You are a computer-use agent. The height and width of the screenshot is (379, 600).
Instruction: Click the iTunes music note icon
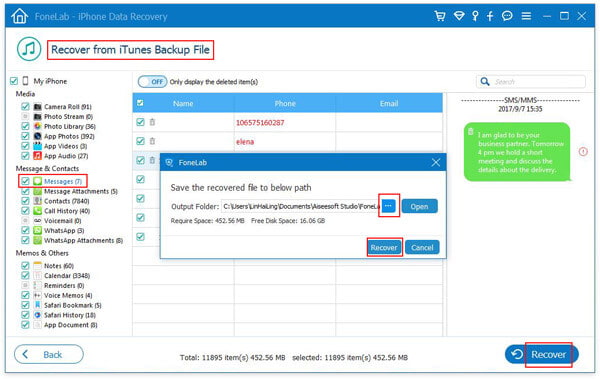coord(29,49)
